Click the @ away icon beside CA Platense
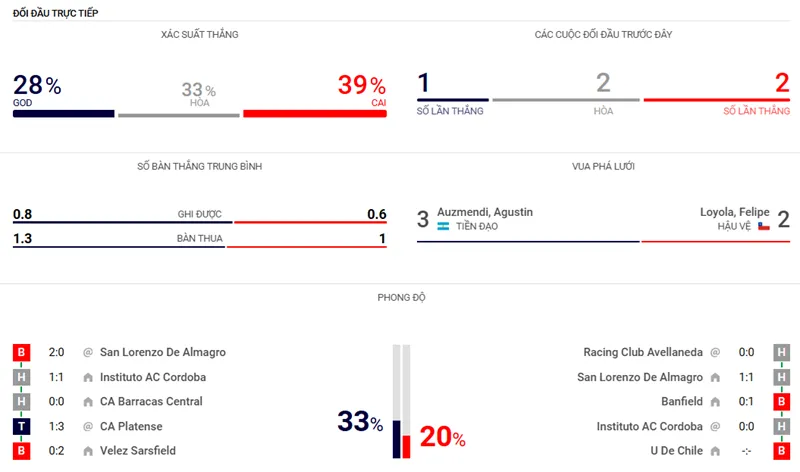Screen dimensions: 800x472 (x=88, y=427)
